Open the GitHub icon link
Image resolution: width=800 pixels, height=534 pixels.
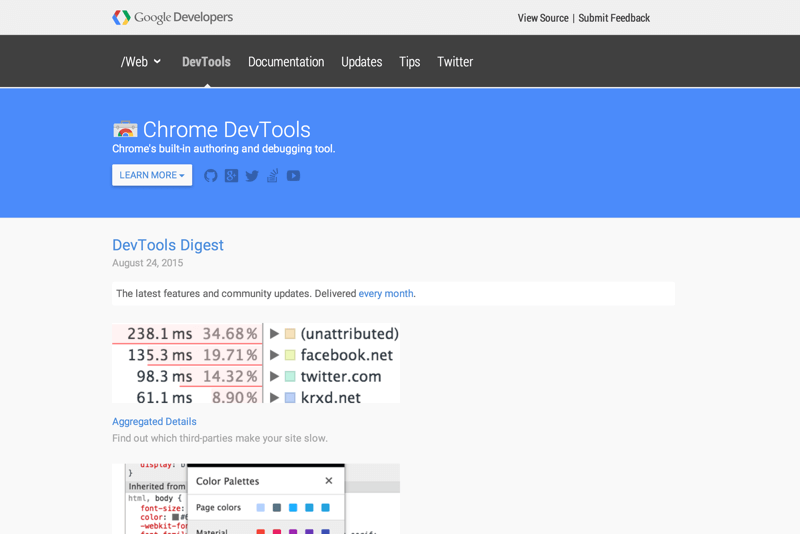(211, 176)
